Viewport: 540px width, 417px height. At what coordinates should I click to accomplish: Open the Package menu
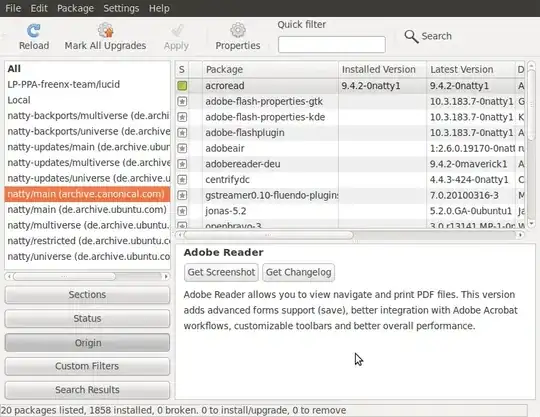coord(75,8)
